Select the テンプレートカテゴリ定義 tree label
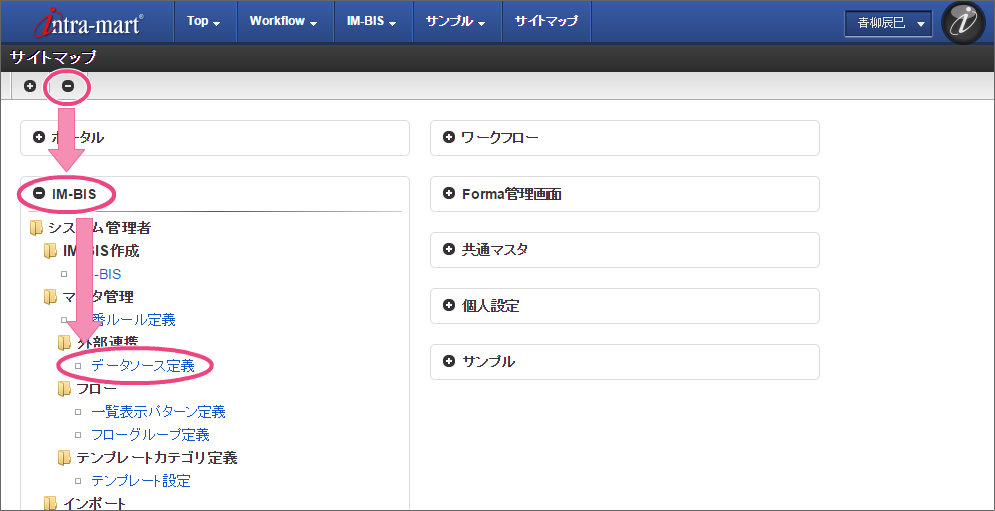 coord(157,457)
